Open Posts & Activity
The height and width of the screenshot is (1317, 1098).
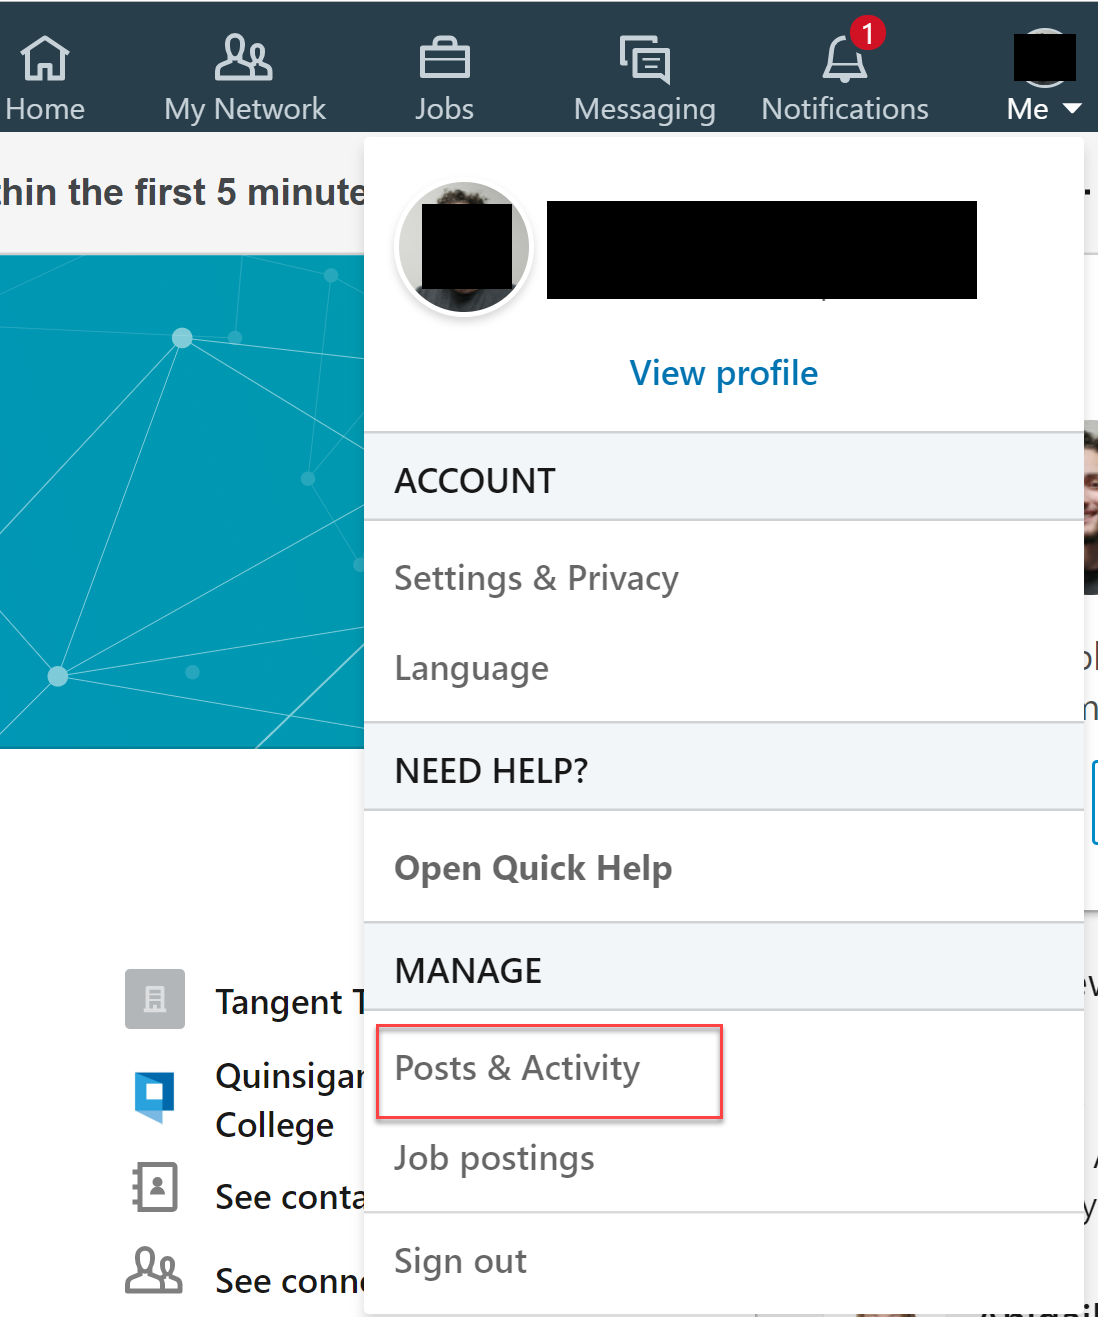549,1069
